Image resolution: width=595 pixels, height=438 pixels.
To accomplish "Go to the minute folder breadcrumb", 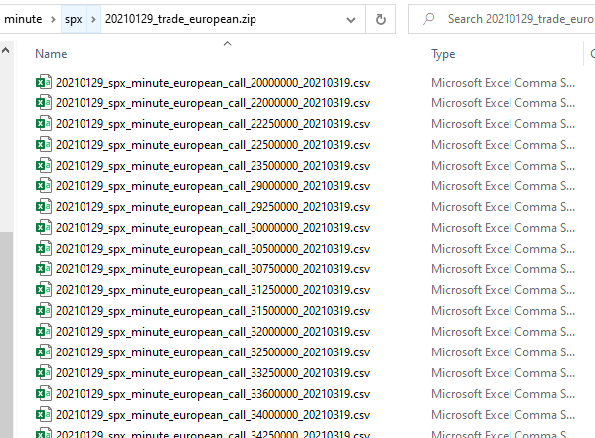I will (23, 19).
